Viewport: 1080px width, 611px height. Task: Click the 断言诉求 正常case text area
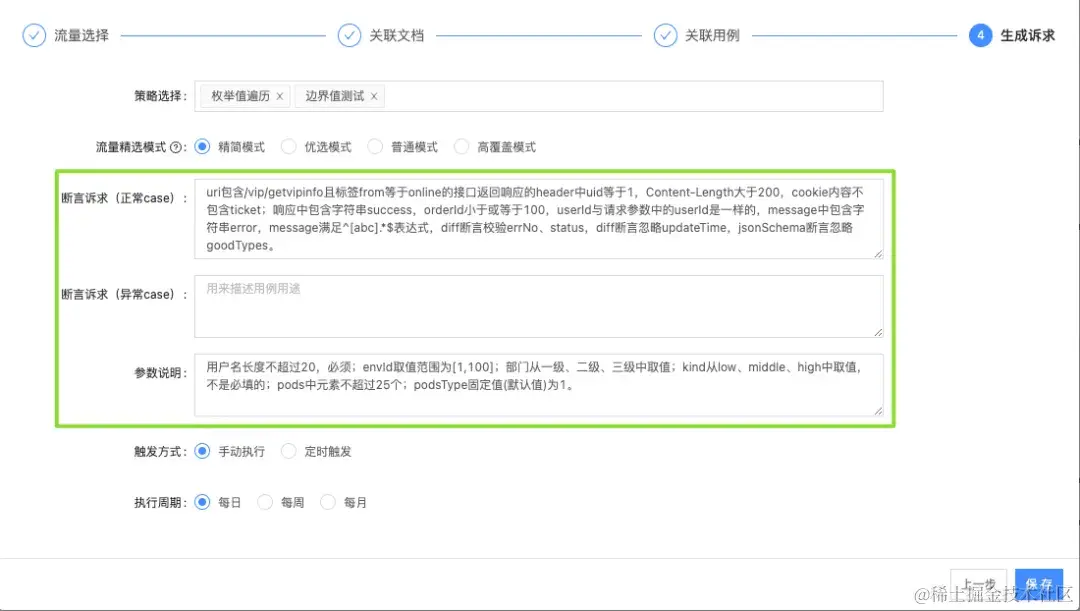pos(539,219)
